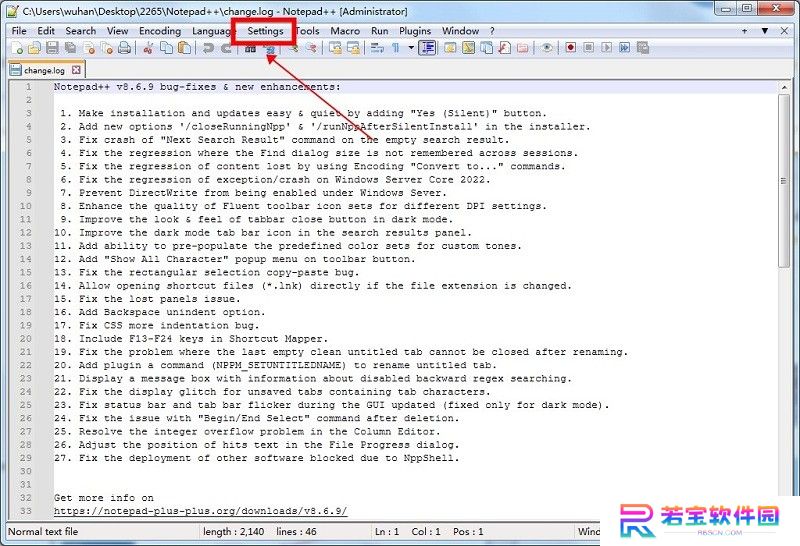Viewport: 800px width, 546px height.
Task: Click the Cut scissors icon
Action: [148, 48]
